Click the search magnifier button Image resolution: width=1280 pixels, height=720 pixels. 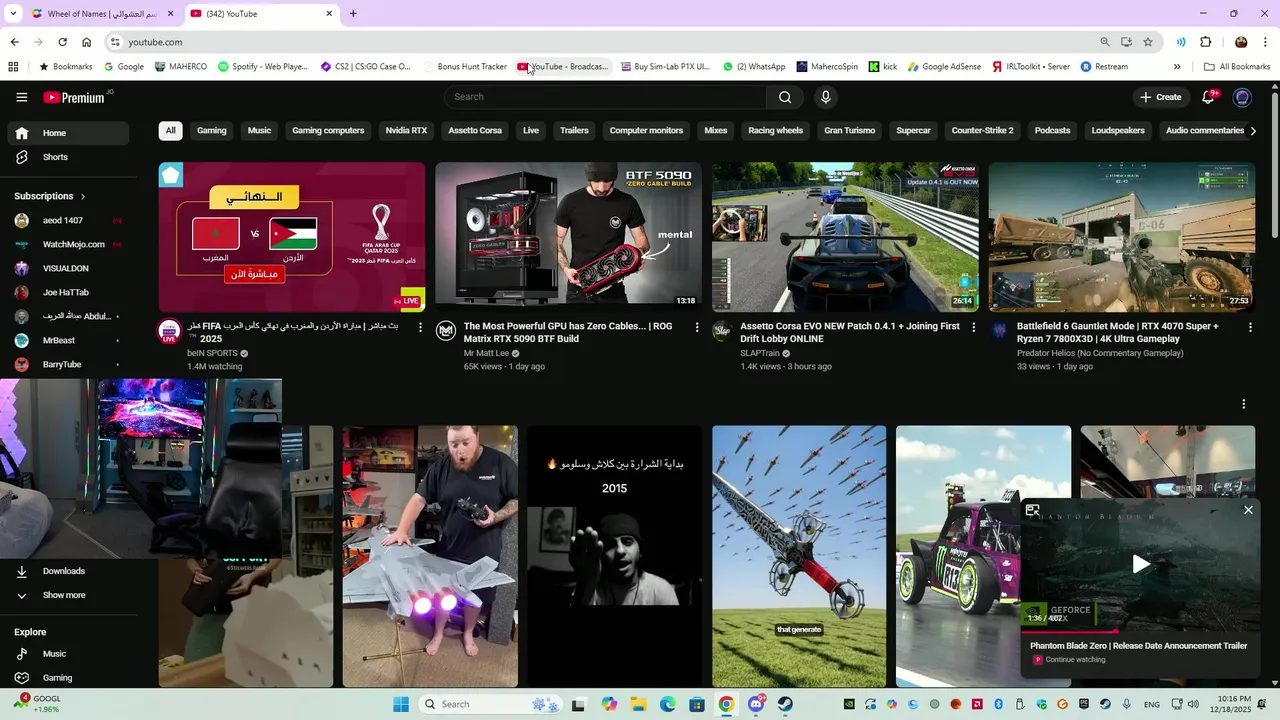(785, 97)
